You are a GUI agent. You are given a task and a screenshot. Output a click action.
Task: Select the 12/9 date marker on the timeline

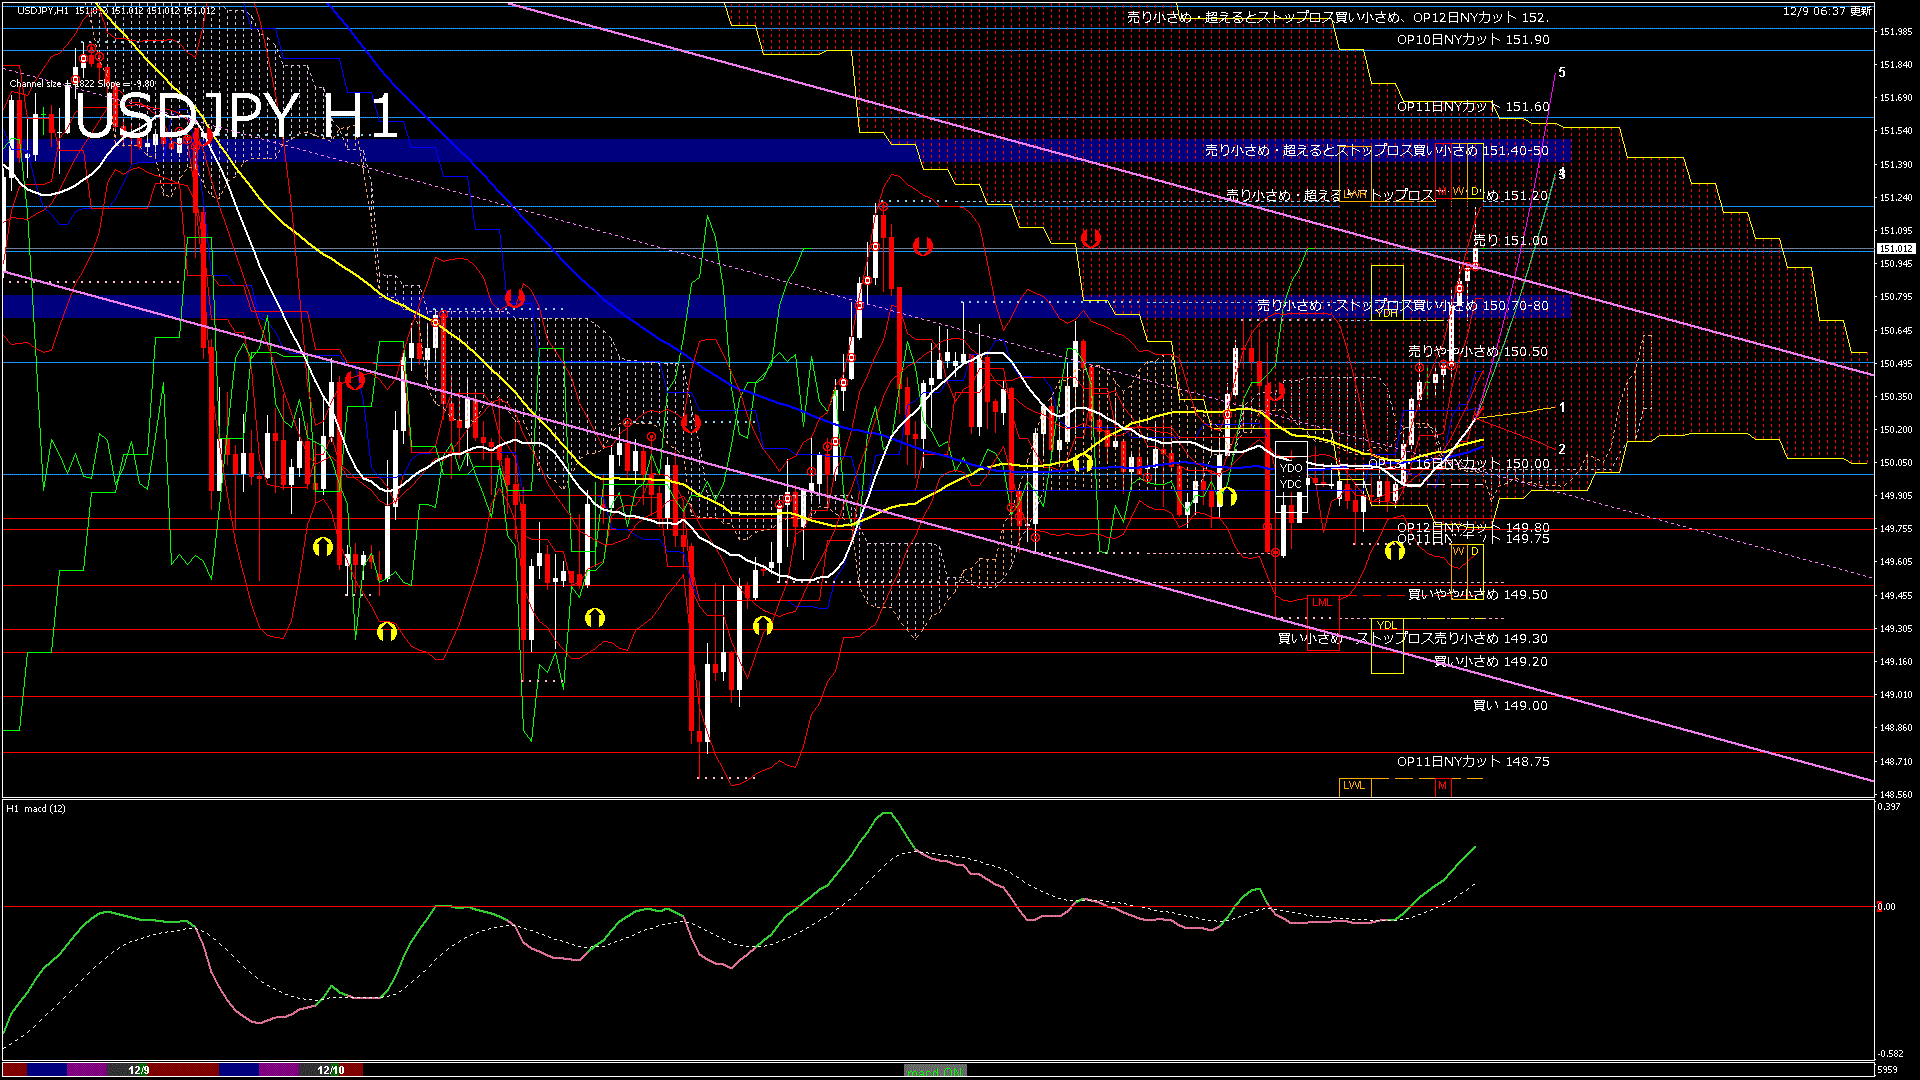[139, 1070]
